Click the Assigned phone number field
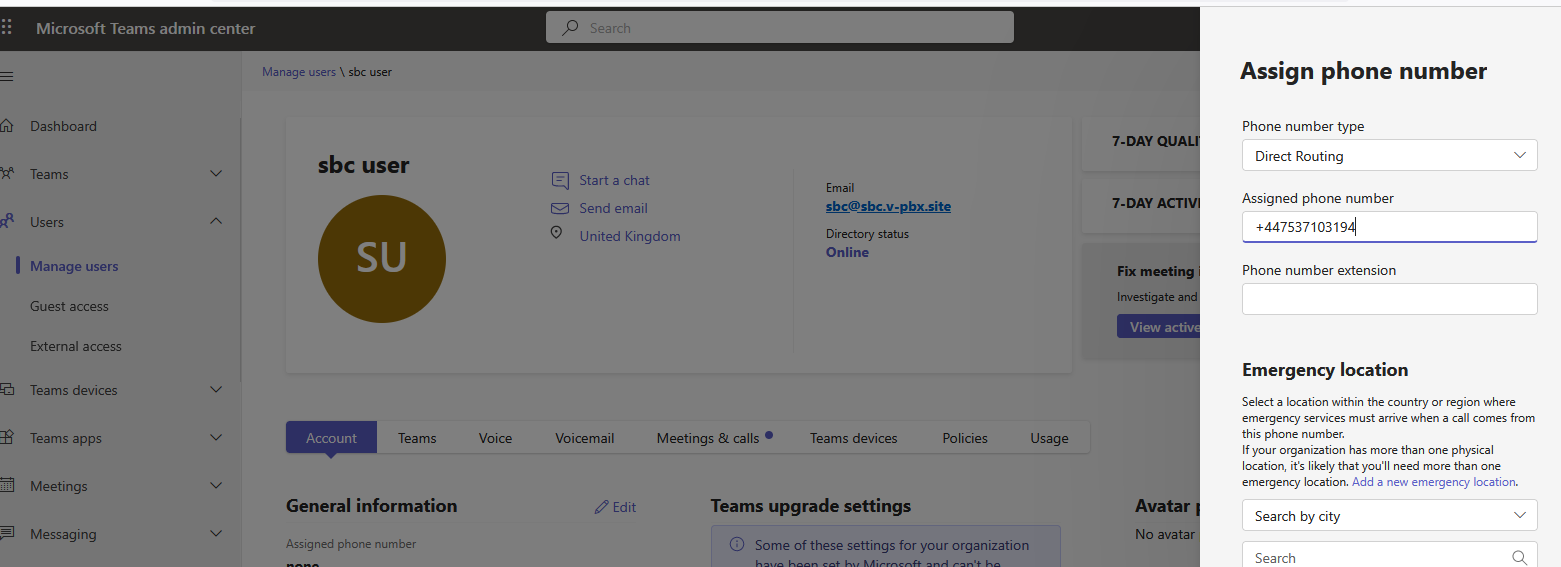This screenshot has height=567, width=1561. coord(1389,227)
